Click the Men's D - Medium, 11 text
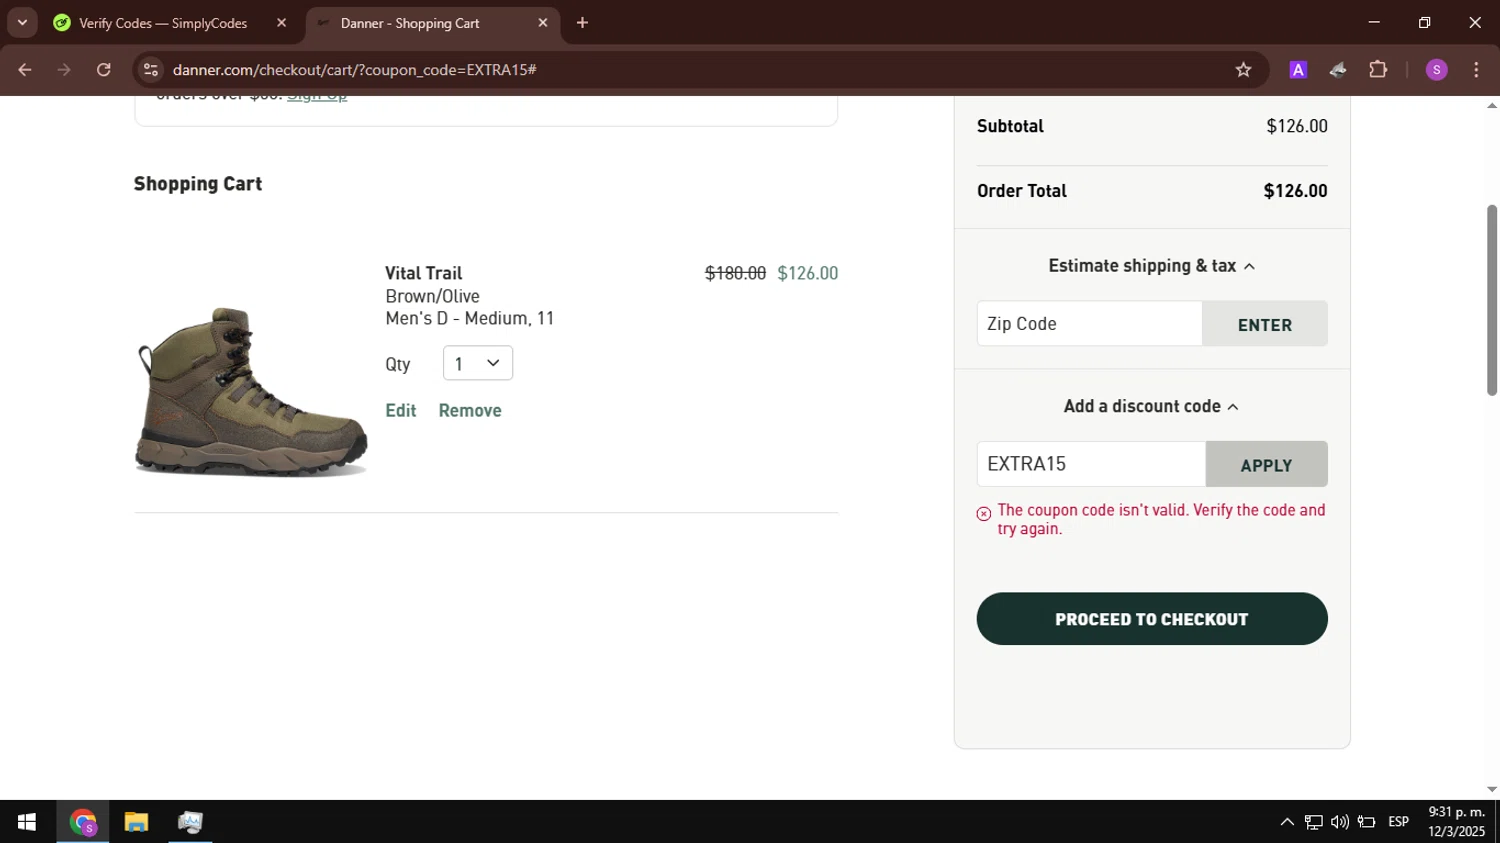 pos(470,318)
